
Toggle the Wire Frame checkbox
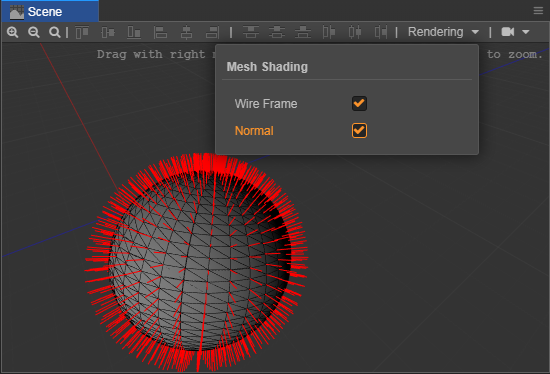click(359, 103)
